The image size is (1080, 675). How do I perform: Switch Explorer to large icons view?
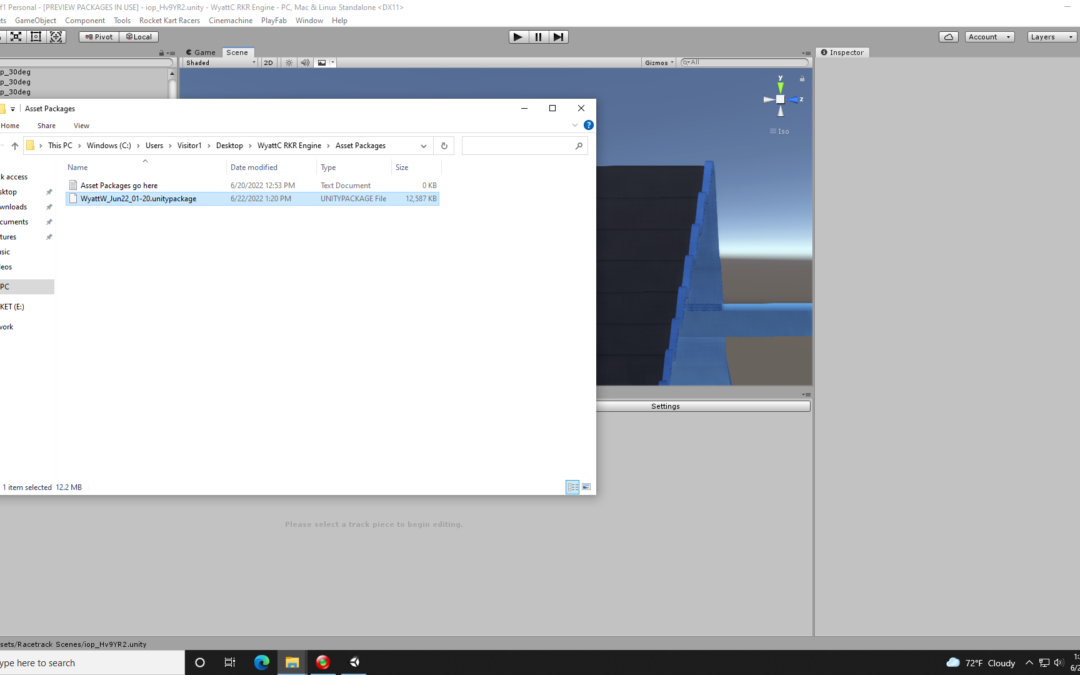click(586, 487)
